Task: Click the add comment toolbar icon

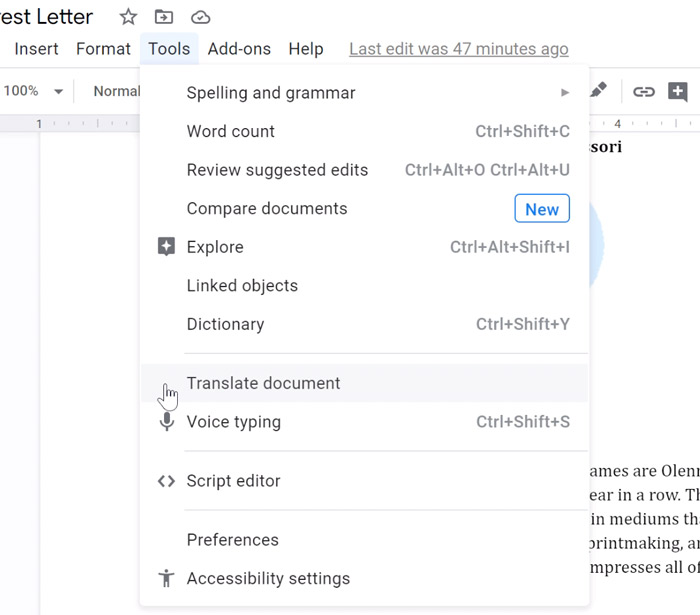Action: point(677,91)
